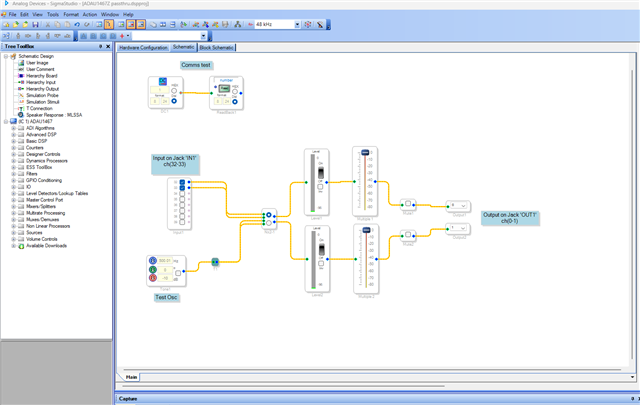Click the Cut scissors icon
The image size is (640, 405).
(47, 24)
